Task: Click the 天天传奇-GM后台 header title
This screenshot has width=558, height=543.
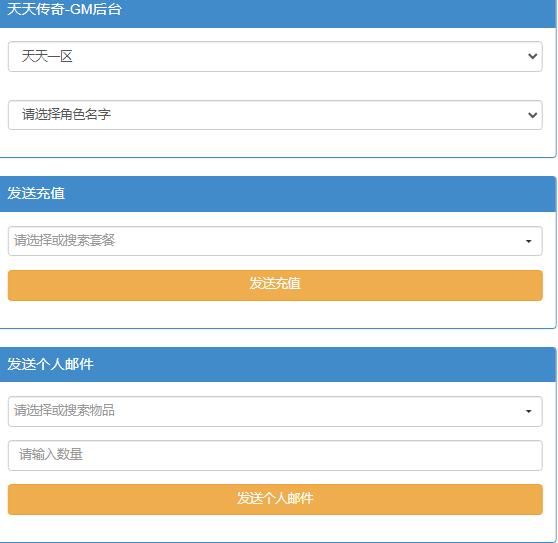Action: click(64, 9)
